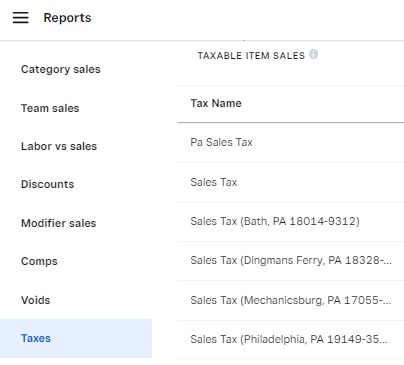Open the Sales Tax Philadelphia row

tap(291, 340)
